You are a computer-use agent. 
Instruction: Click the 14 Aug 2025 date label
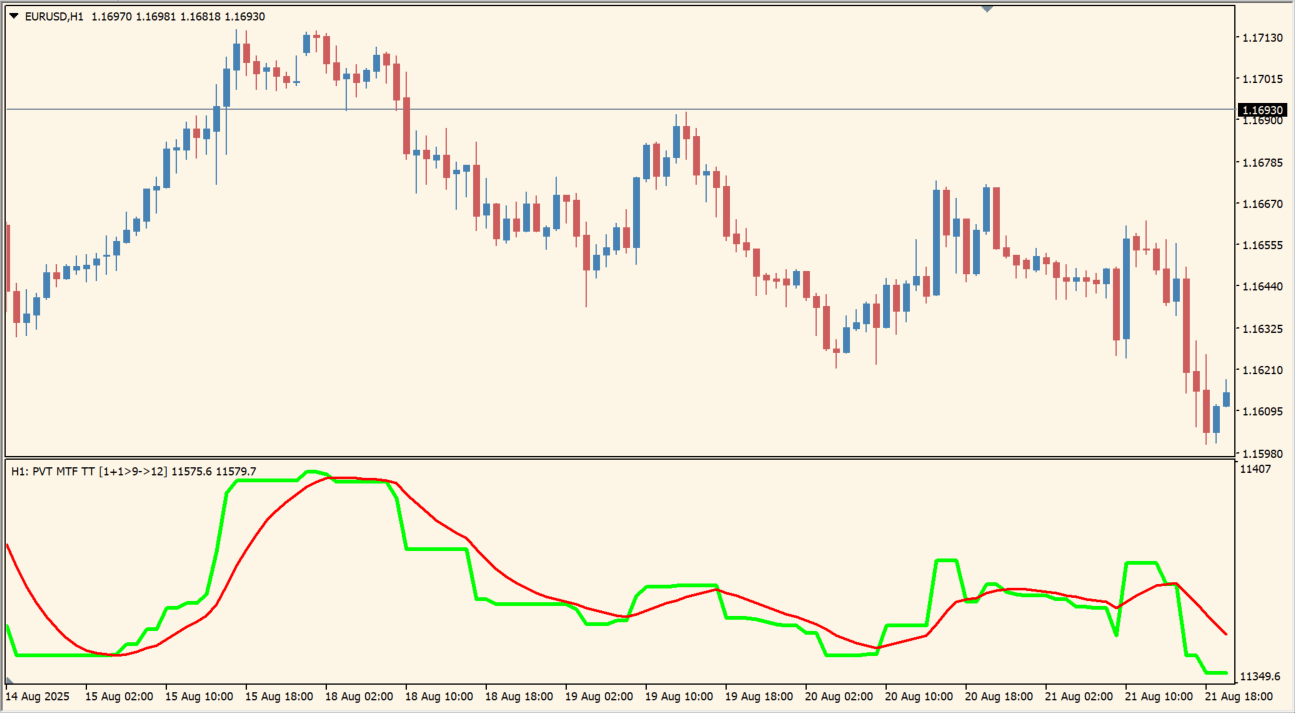click(x=39, y=695)
